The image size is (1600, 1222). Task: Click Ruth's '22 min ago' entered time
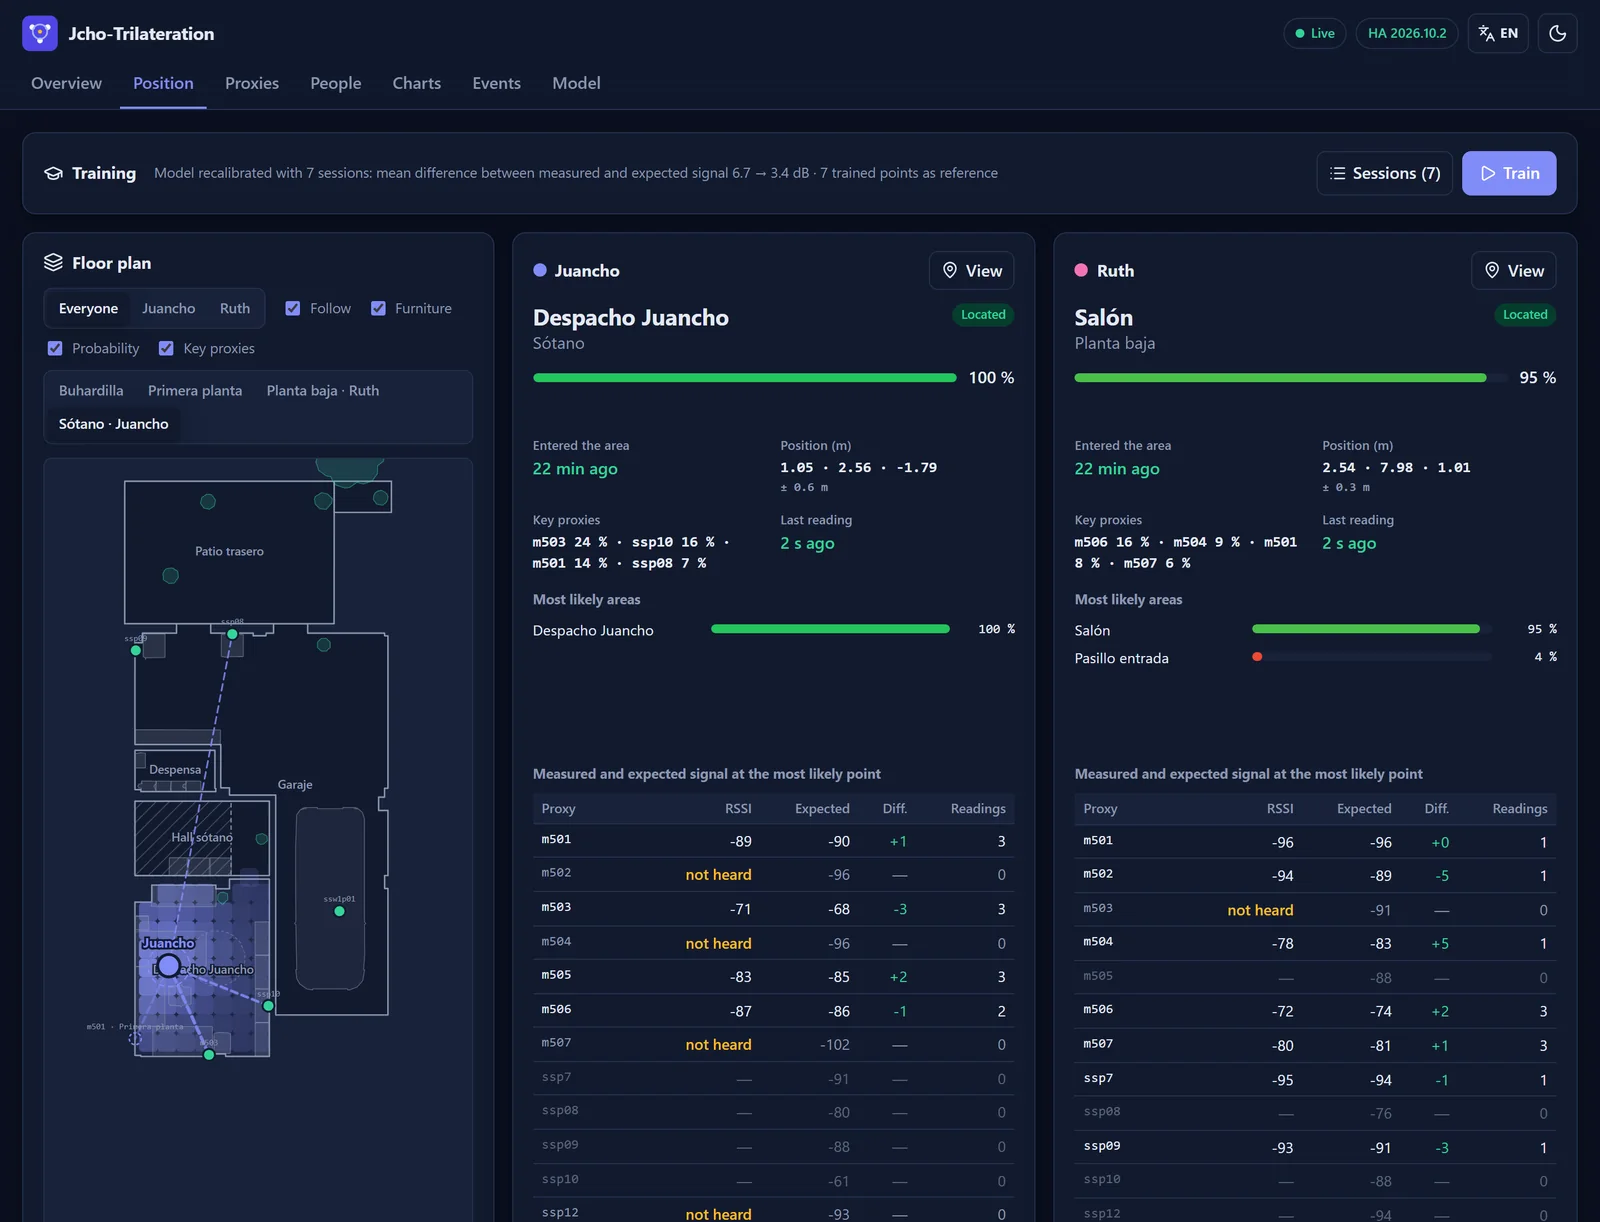tap(1117, 469)
